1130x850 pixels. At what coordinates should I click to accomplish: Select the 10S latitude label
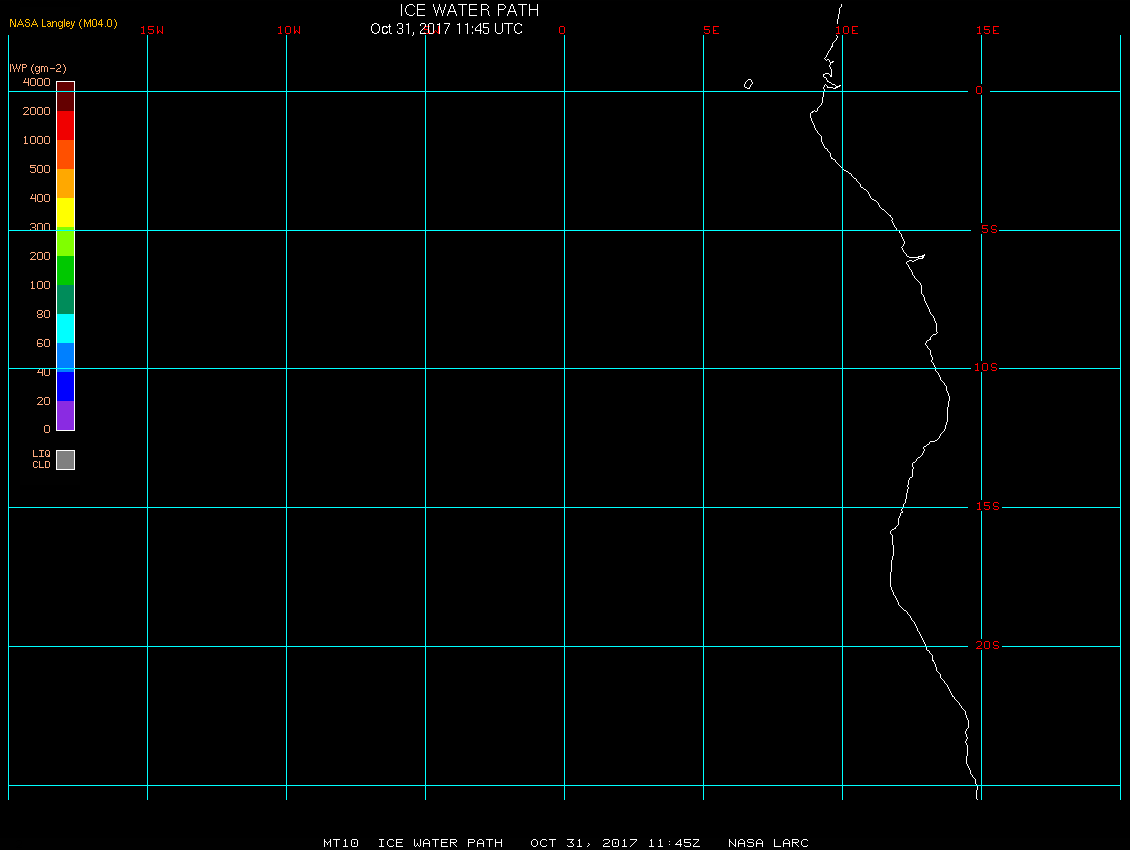(x=986, y=368)
